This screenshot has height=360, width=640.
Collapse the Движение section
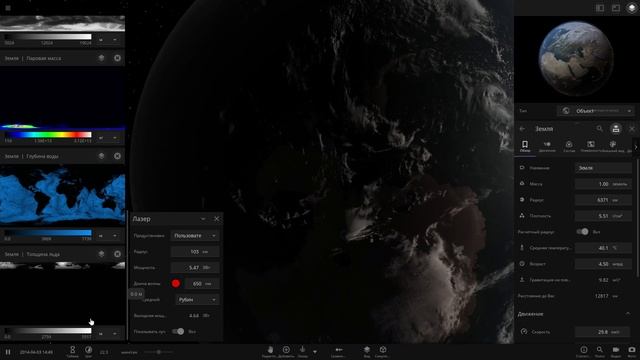pos(628,313)
